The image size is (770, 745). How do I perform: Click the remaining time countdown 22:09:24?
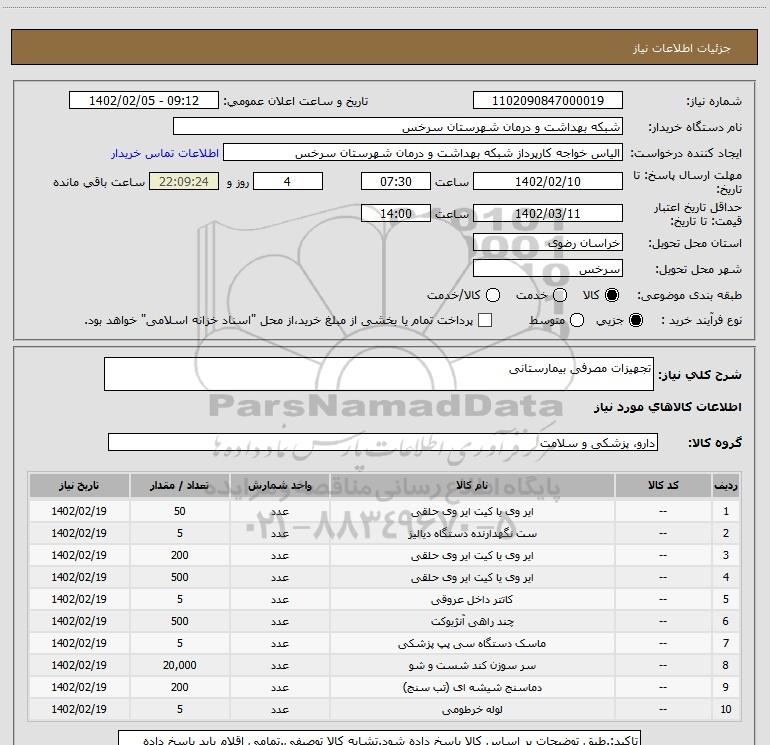coord(184,181)
